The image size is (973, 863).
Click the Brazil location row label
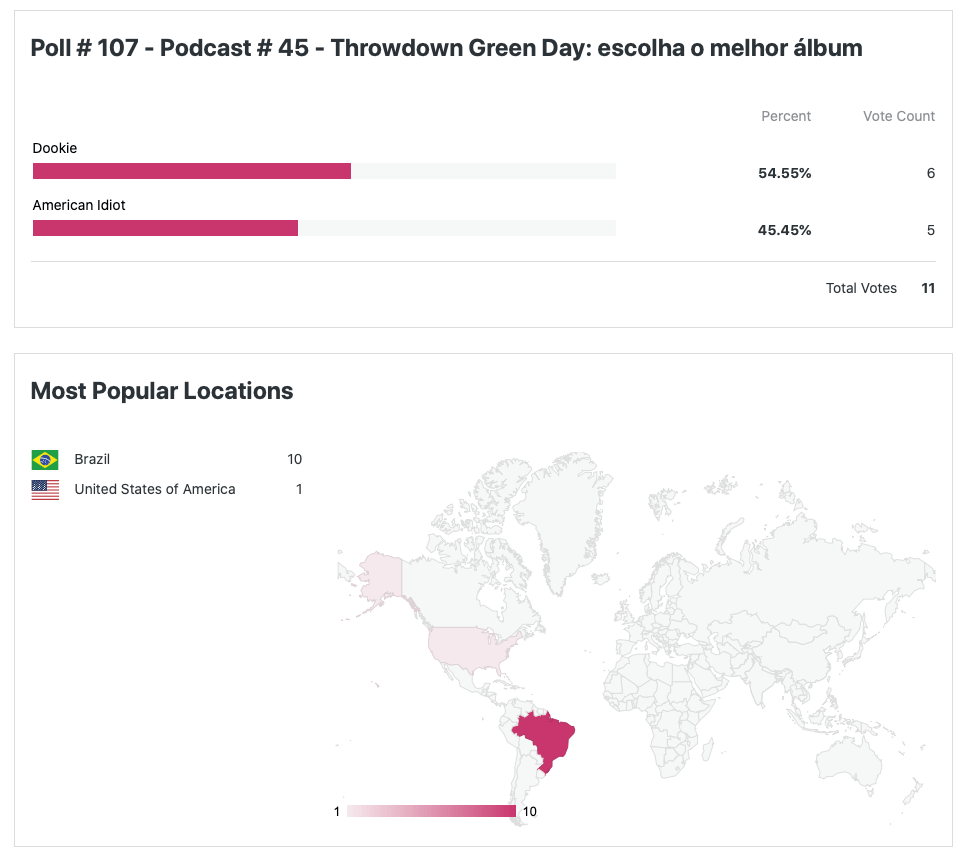(x=92, y=460)
